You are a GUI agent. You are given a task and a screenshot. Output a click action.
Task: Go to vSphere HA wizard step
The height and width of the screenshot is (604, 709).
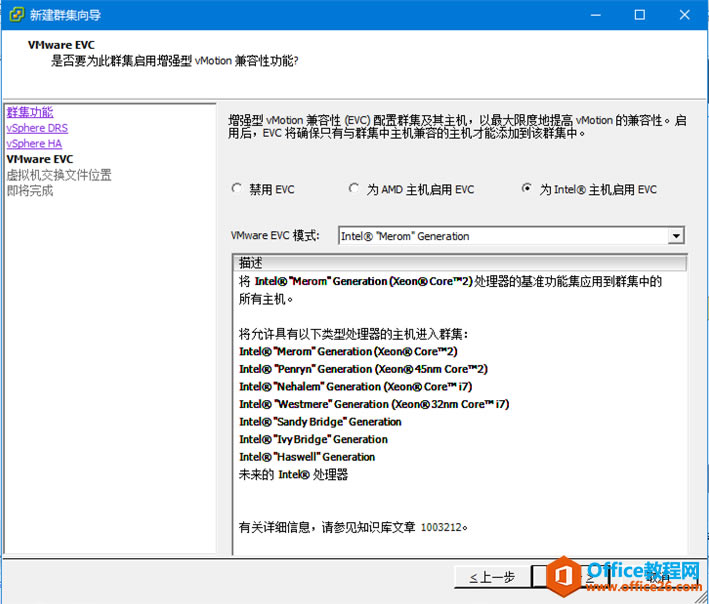pos(34,144)
